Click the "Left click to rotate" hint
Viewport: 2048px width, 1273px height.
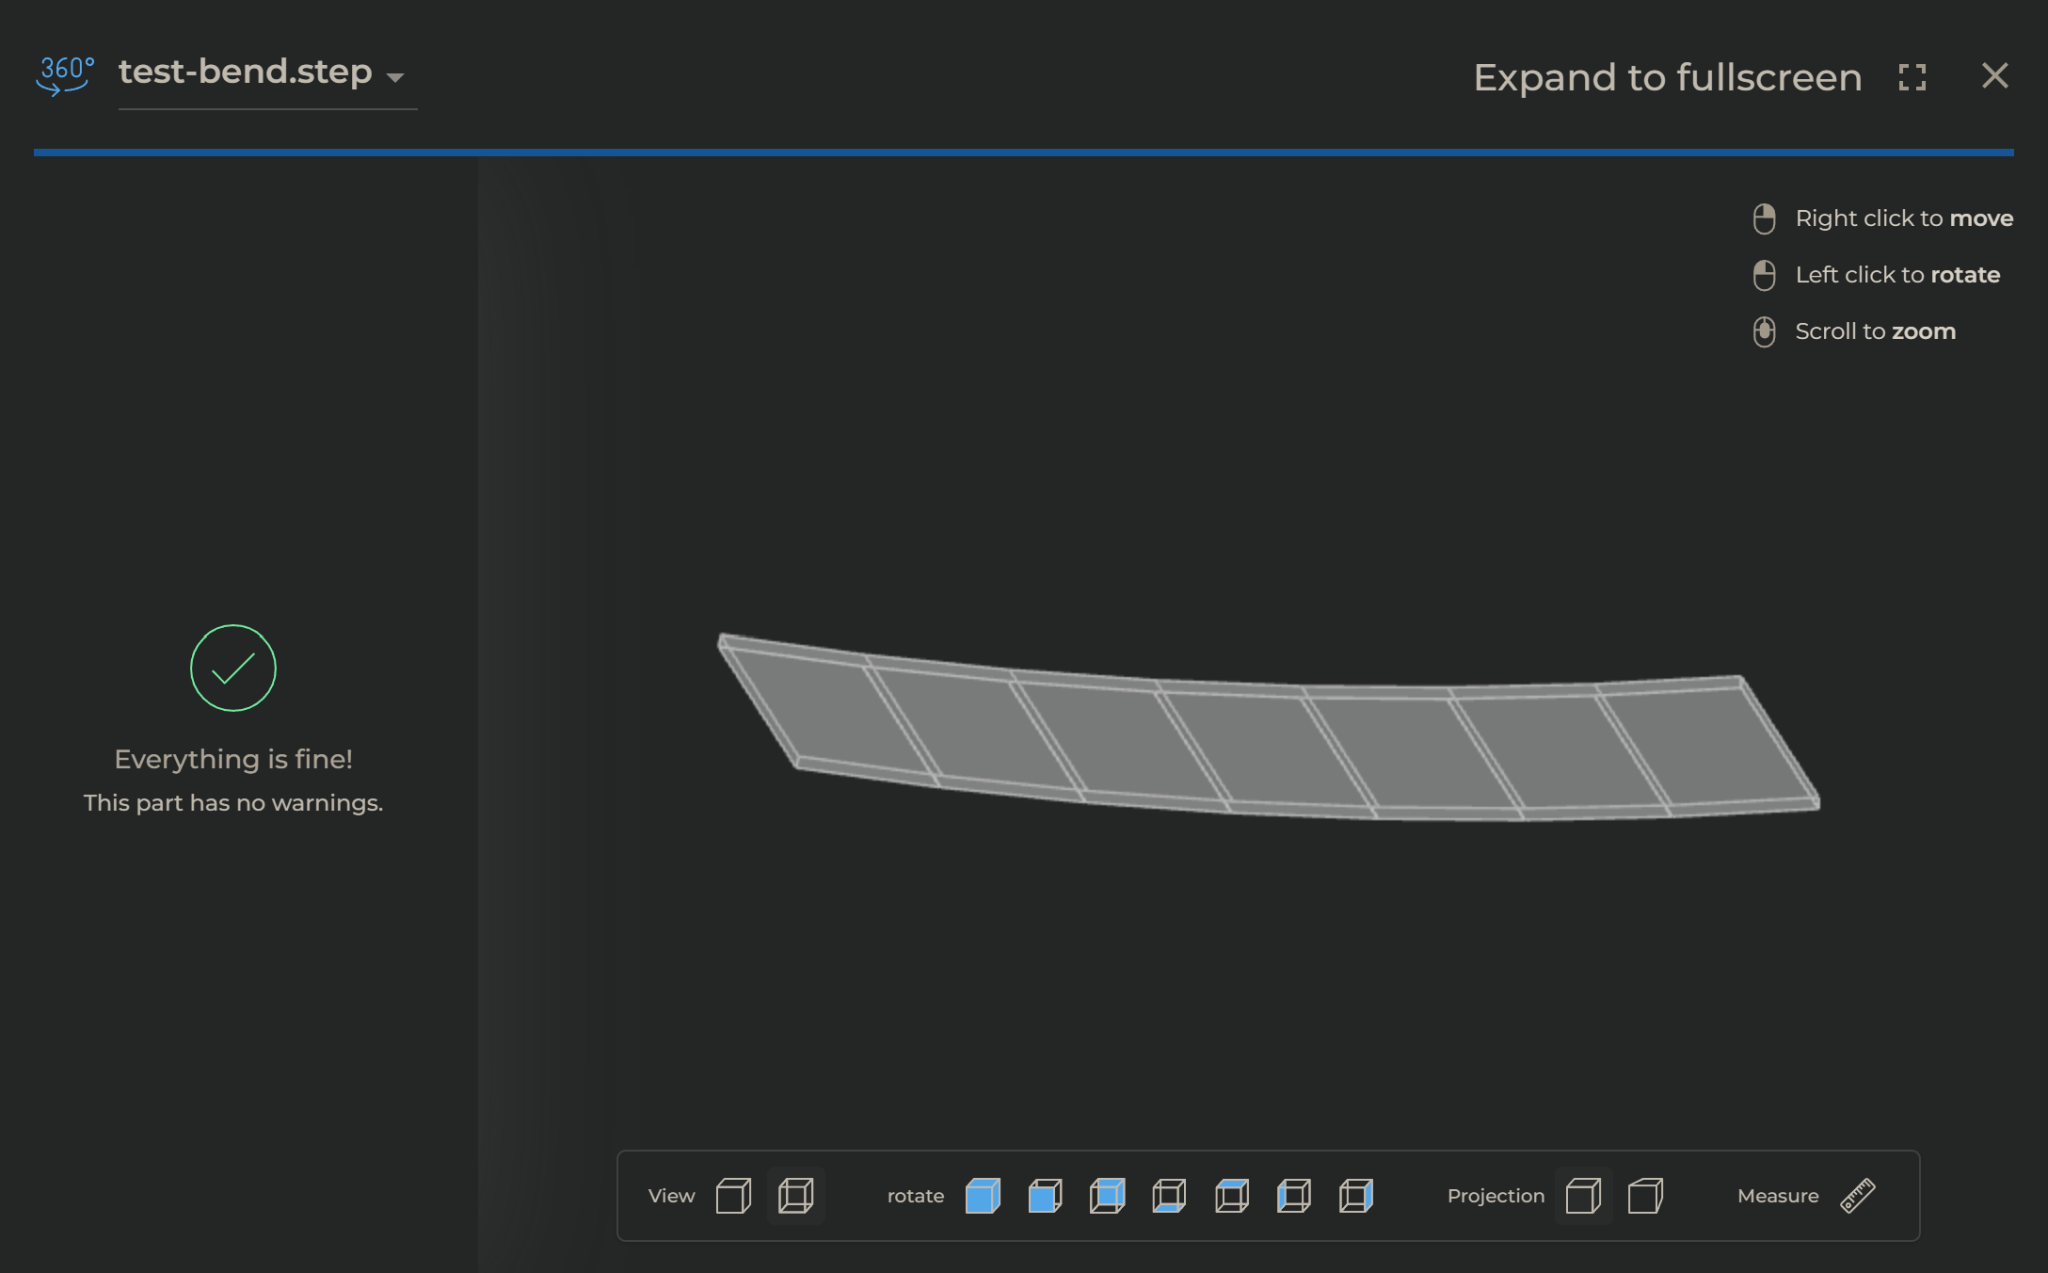(1897, 275)
